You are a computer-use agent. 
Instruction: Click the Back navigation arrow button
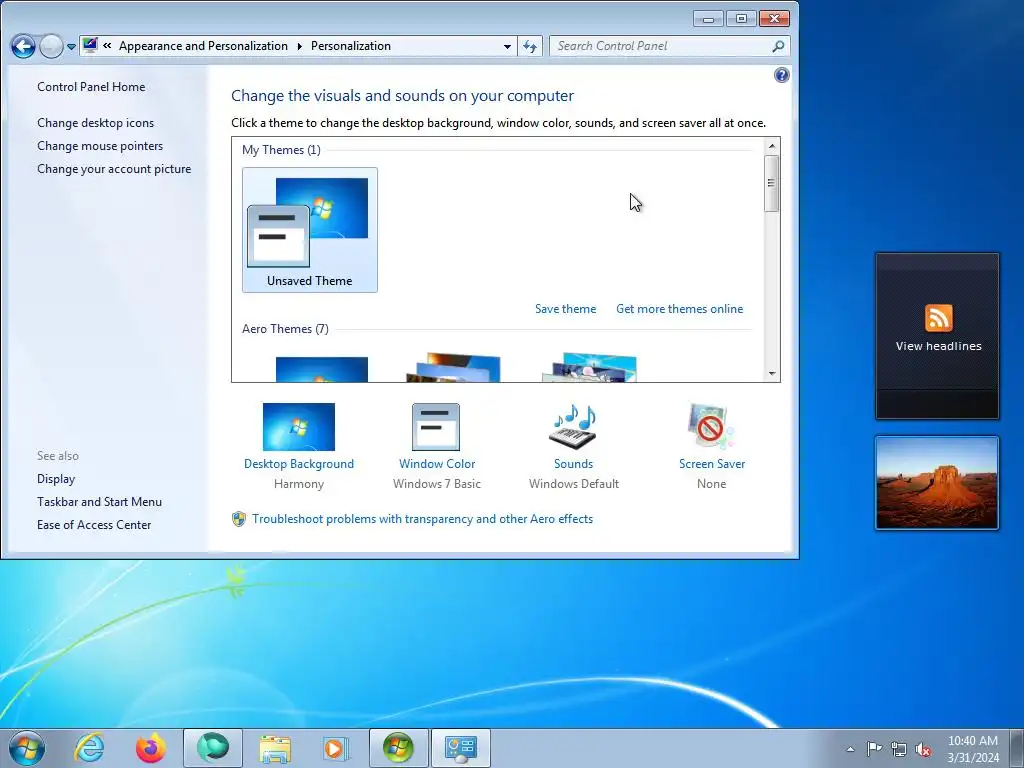coord(24,46)
